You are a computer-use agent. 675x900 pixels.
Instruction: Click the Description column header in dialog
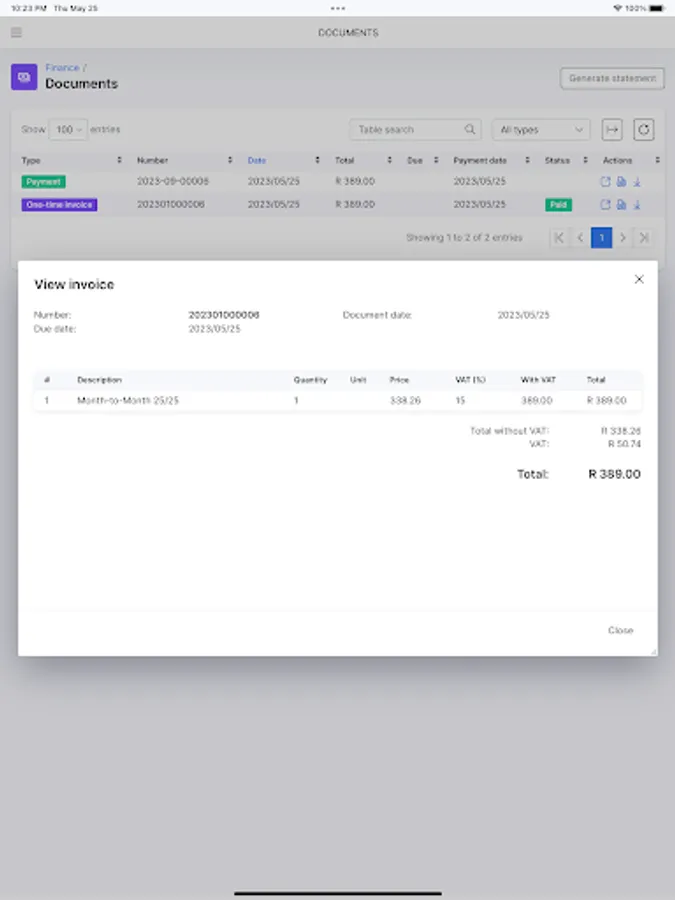(99, 380)
